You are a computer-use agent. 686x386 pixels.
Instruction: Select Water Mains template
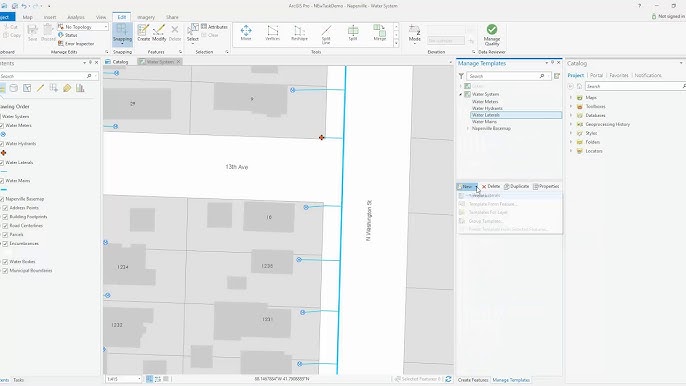pos(484,122)
